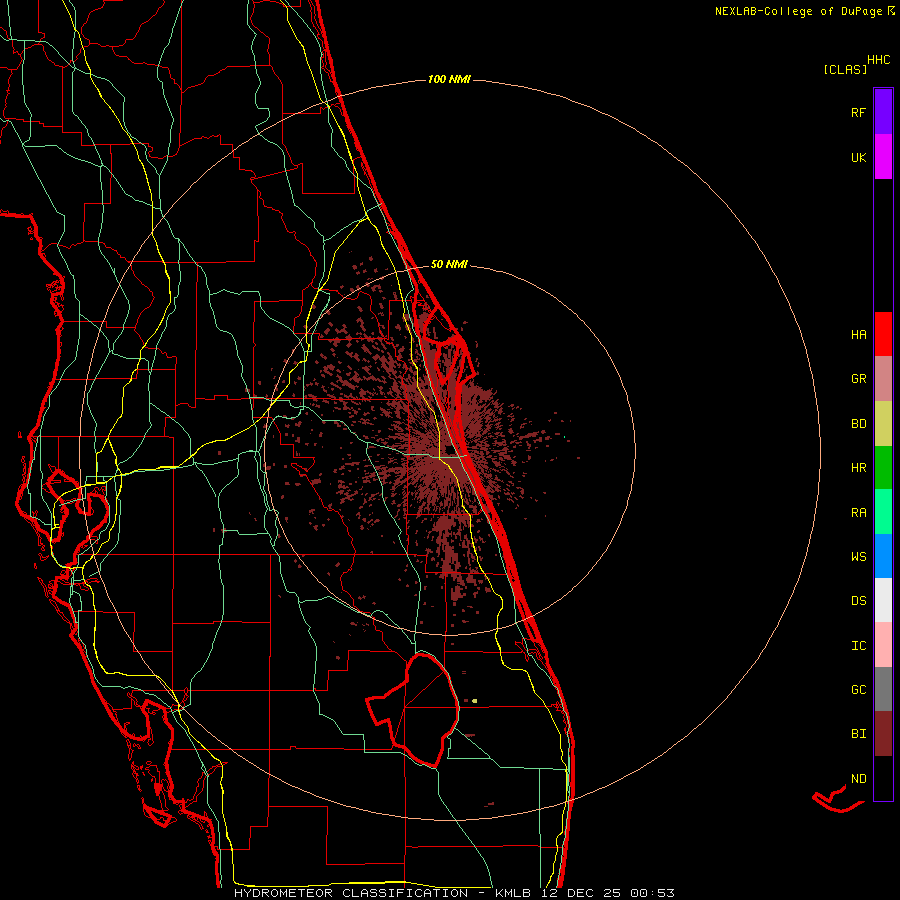Click the HA red legend swatch

click(x=883, y=334)
